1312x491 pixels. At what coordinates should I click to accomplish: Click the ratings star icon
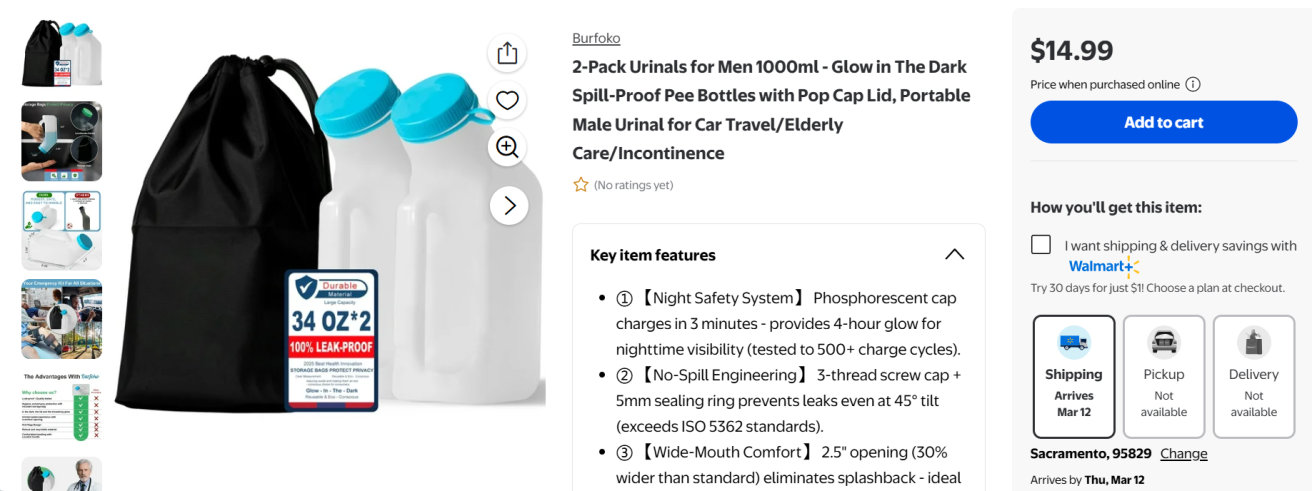coord(581,185)
